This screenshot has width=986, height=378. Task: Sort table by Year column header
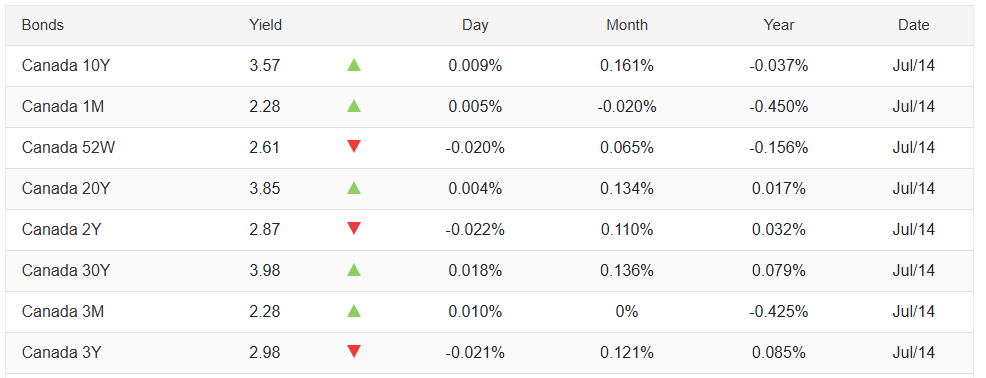coord(779,25)
